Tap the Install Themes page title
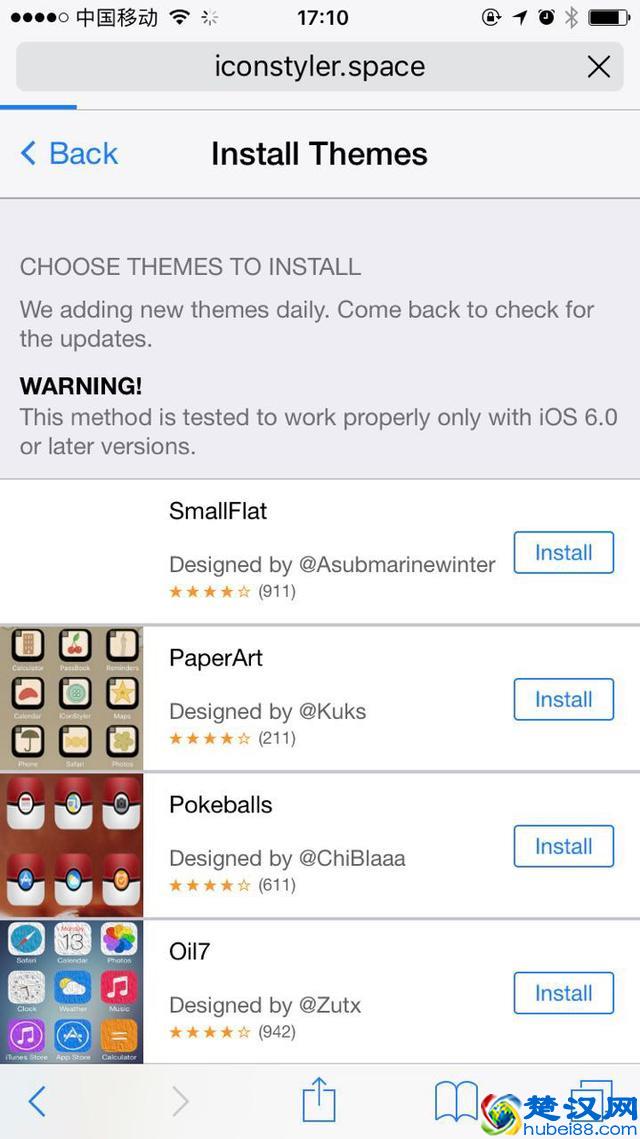 point(320,153)
